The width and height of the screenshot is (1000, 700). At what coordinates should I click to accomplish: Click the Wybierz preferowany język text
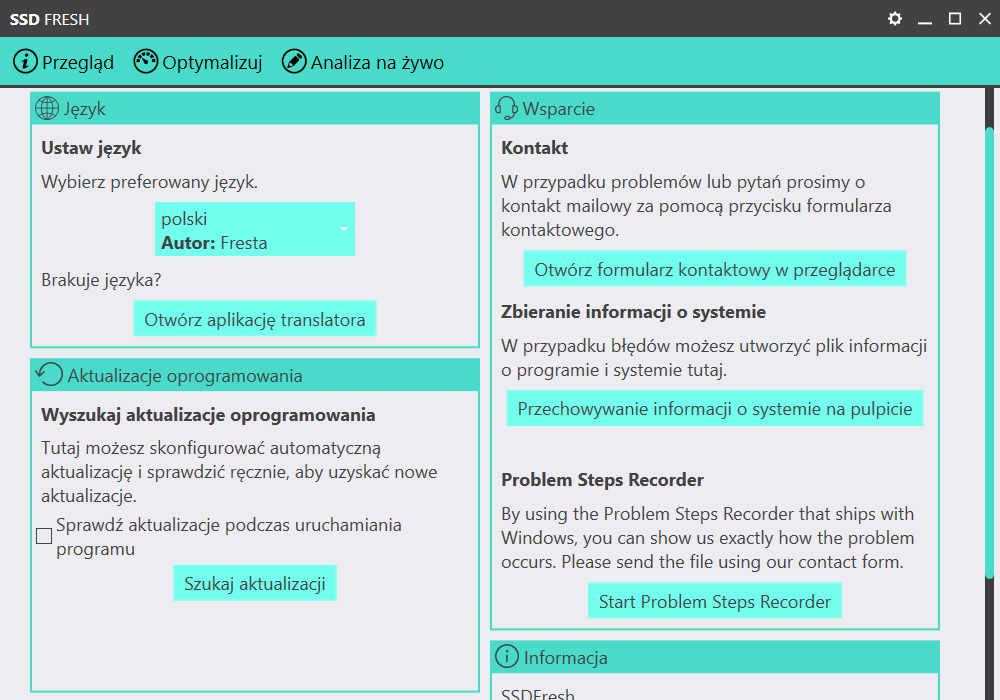[x=150, y=182]
